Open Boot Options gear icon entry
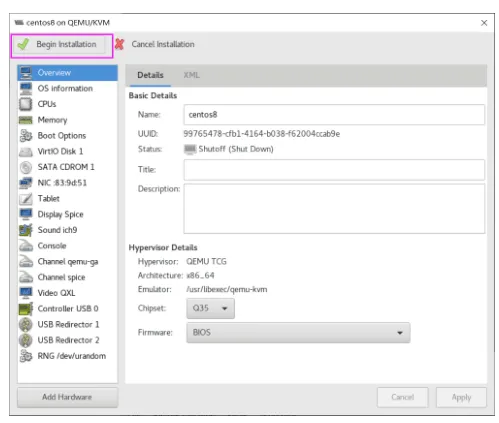Viewport: 499px width, 423px height. [x=26, y=135]
